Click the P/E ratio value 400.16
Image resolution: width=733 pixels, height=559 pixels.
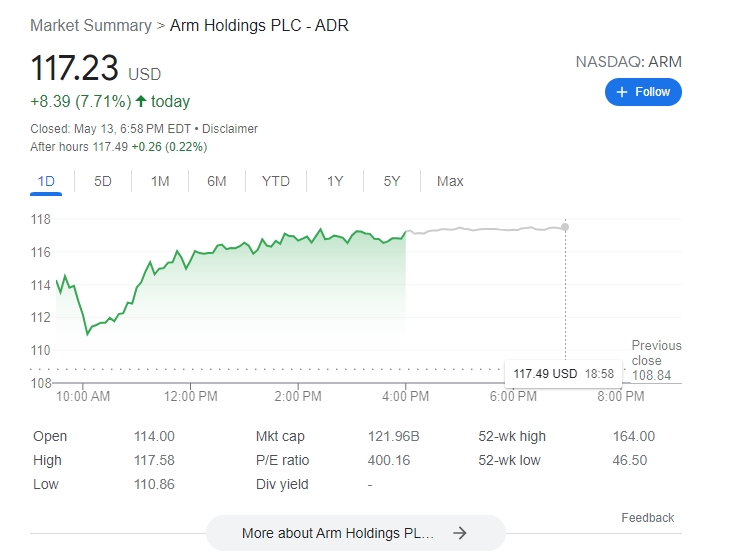(x=389, y=460)
